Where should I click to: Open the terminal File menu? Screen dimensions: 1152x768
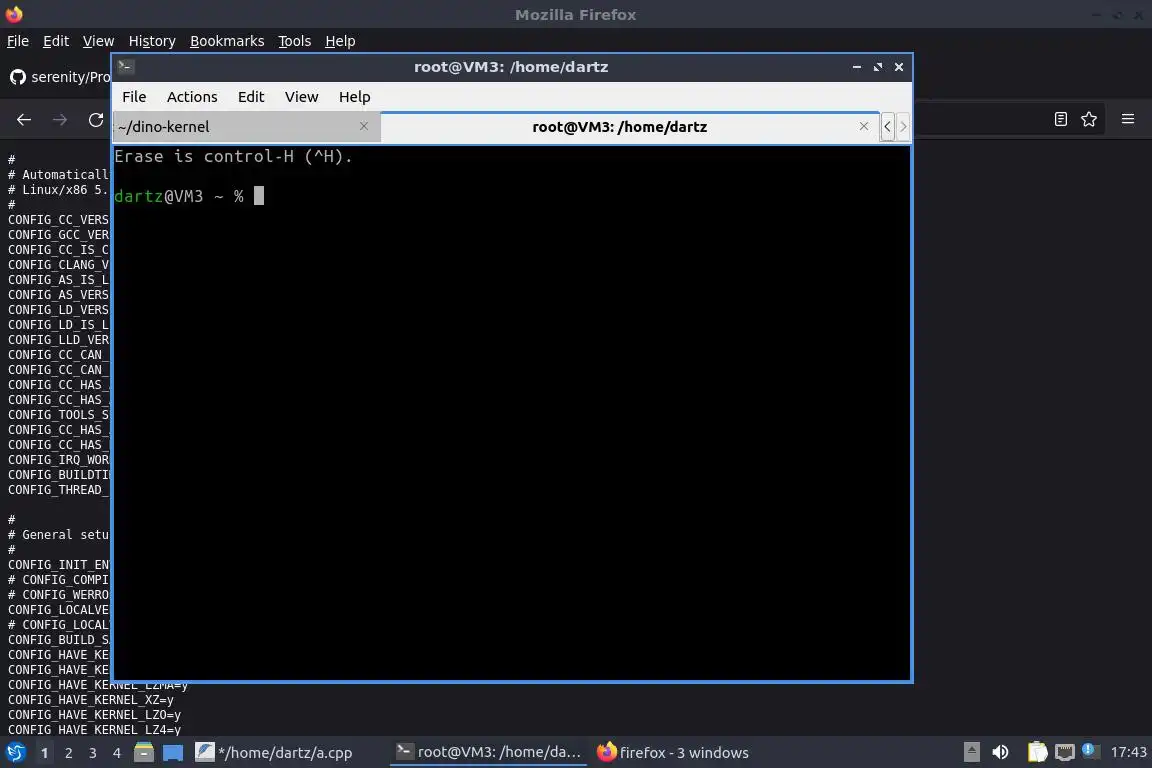click(x=134, y=97)
